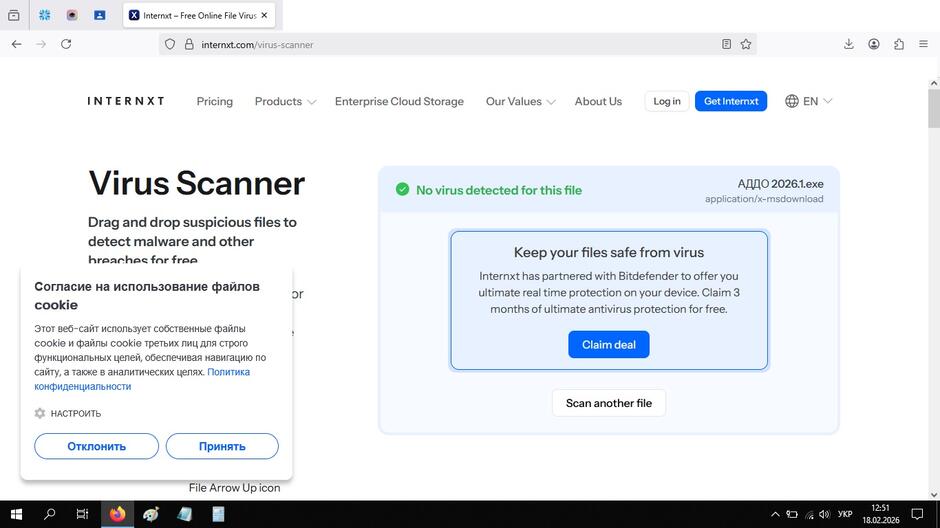Click the cookie settings gear icon
The height and width of the screenshot is (528, 940).
coord(40,414)
